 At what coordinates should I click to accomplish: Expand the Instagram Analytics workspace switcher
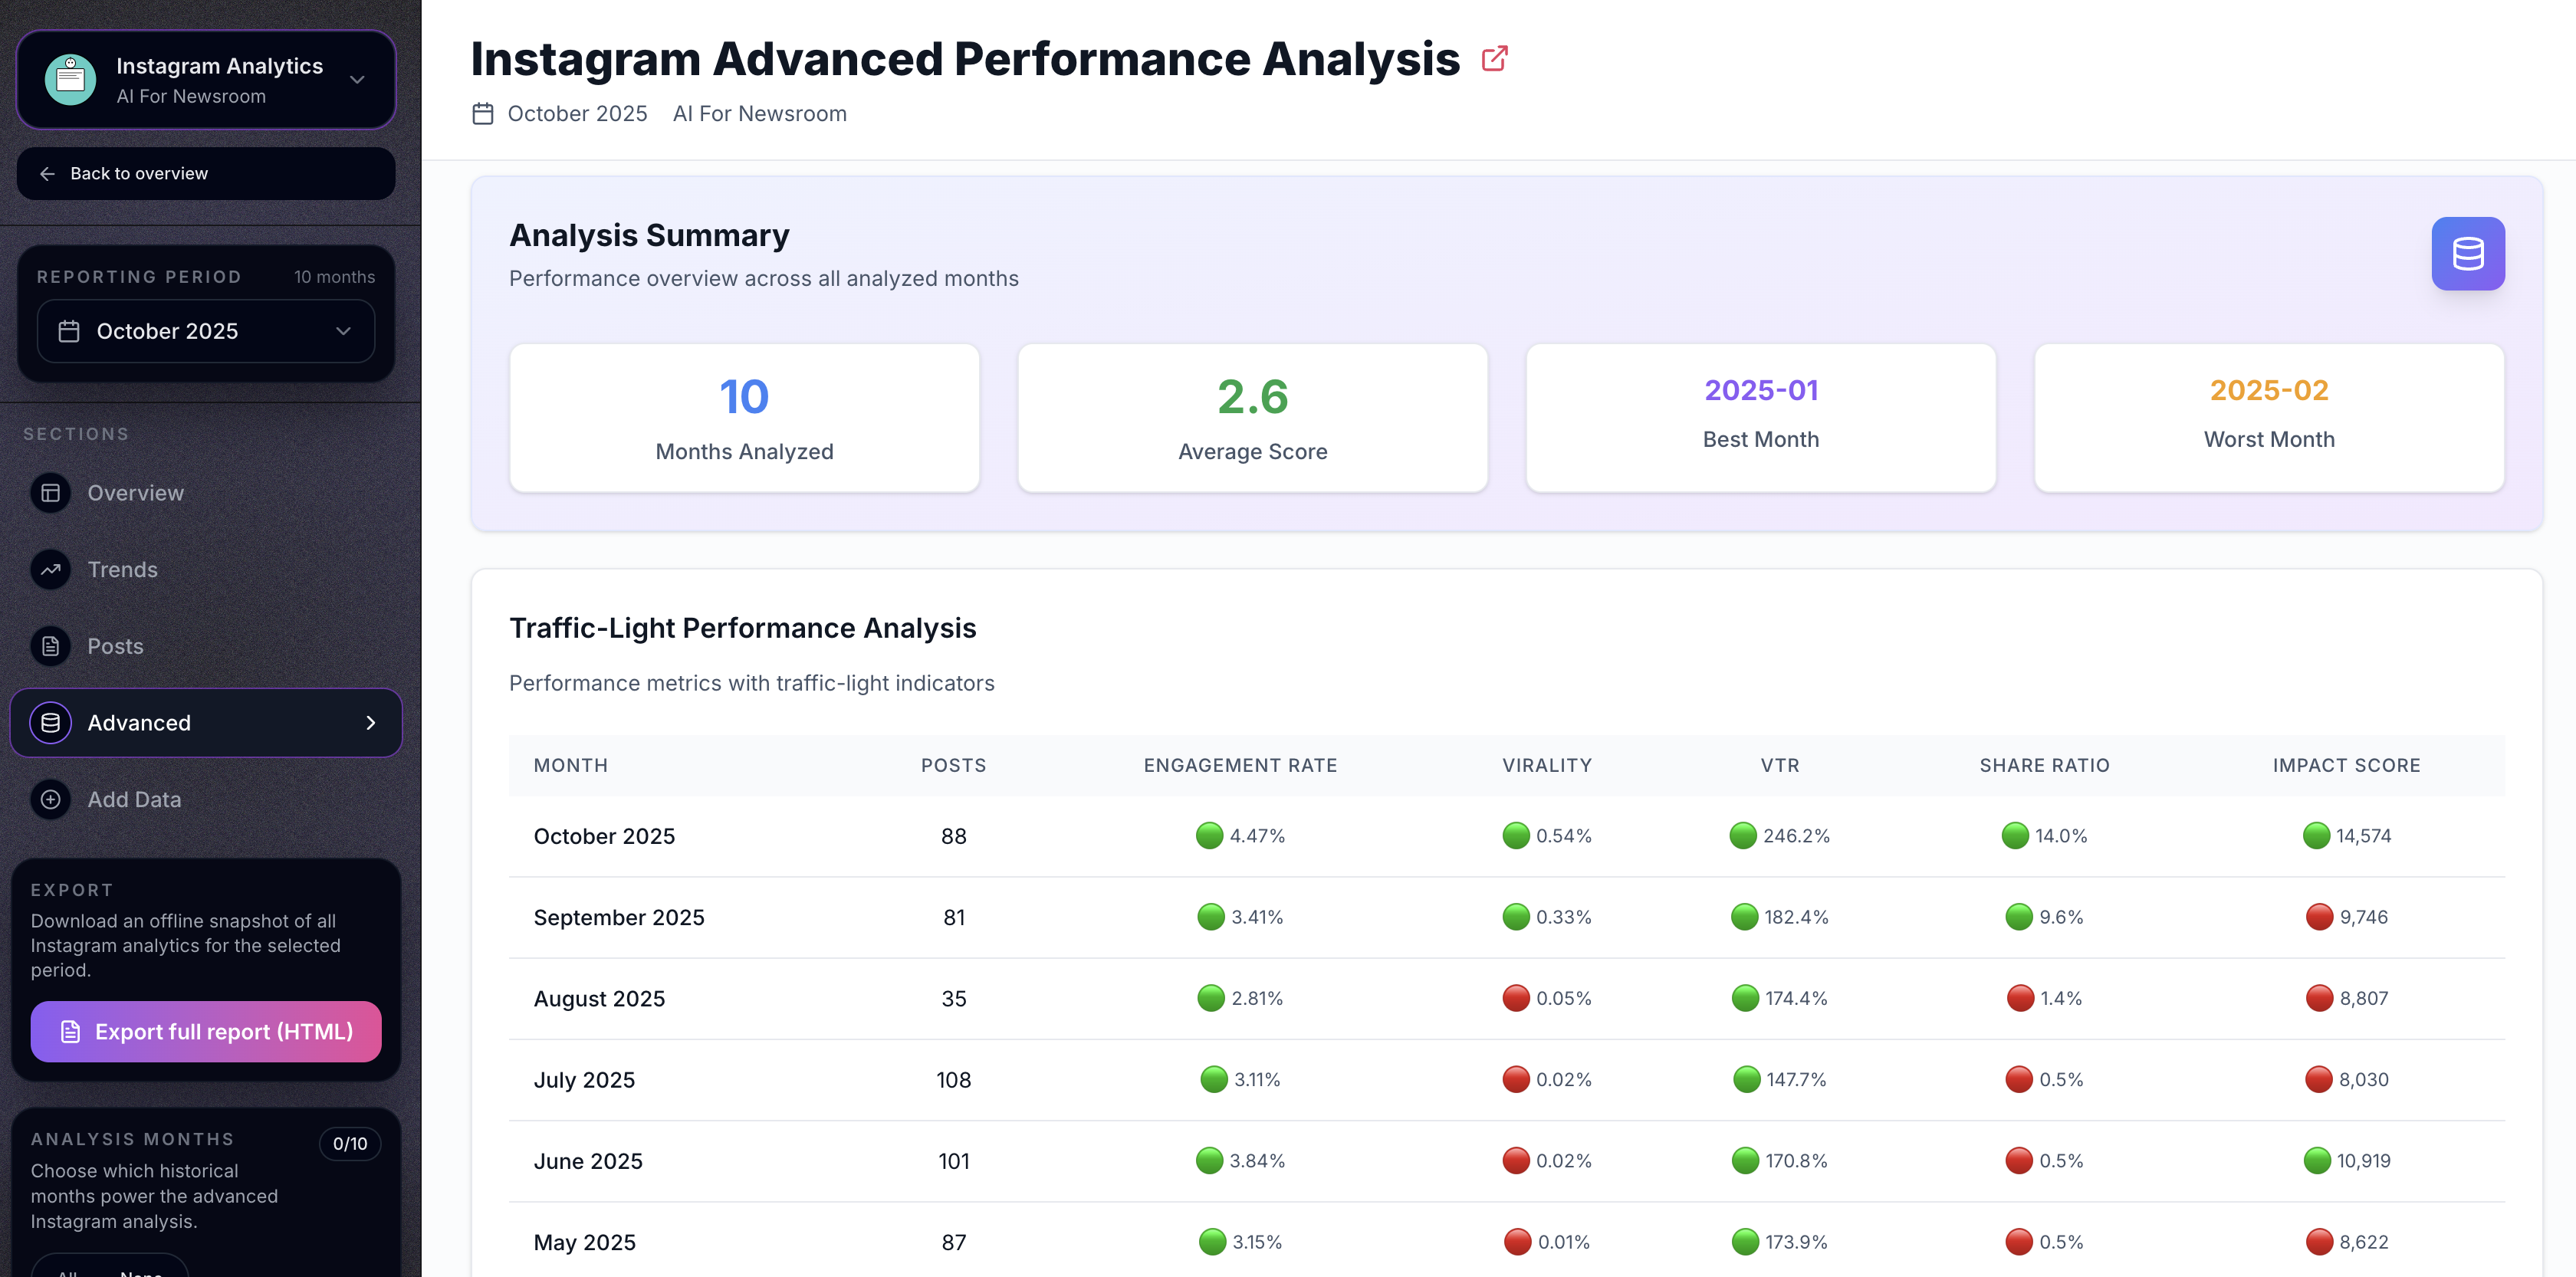click(357, 80)
